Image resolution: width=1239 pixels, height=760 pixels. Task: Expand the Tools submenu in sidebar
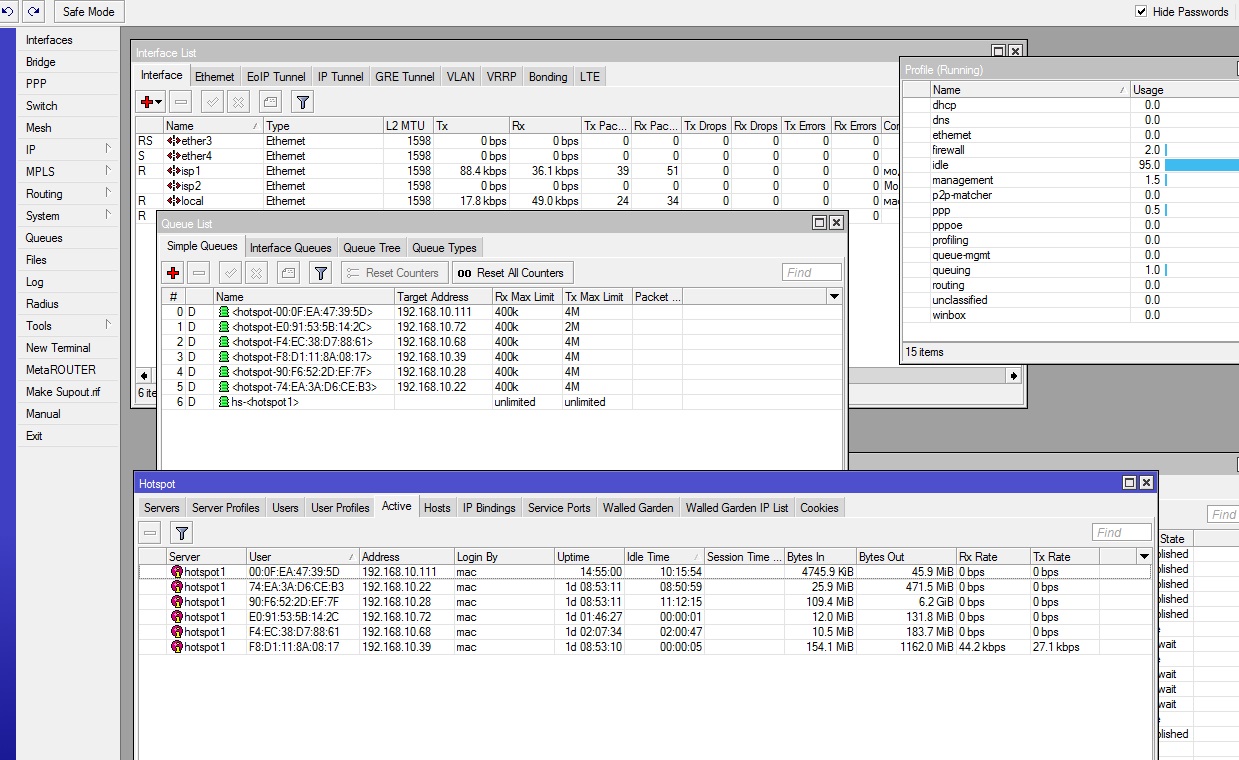click(x=108, y=325)
